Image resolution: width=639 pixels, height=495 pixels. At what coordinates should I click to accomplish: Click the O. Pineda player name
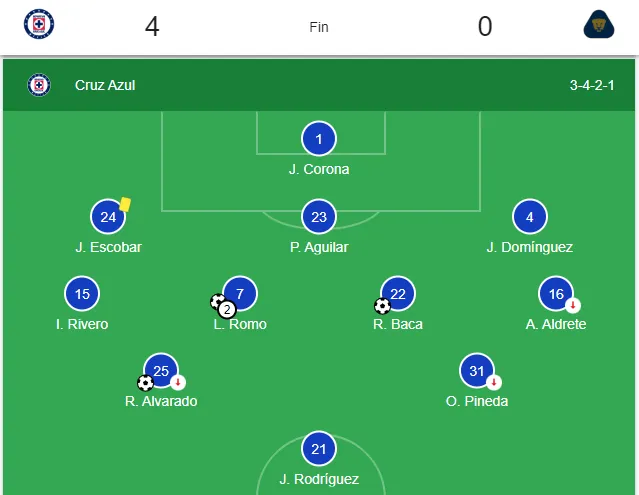[x=477, y=401]
